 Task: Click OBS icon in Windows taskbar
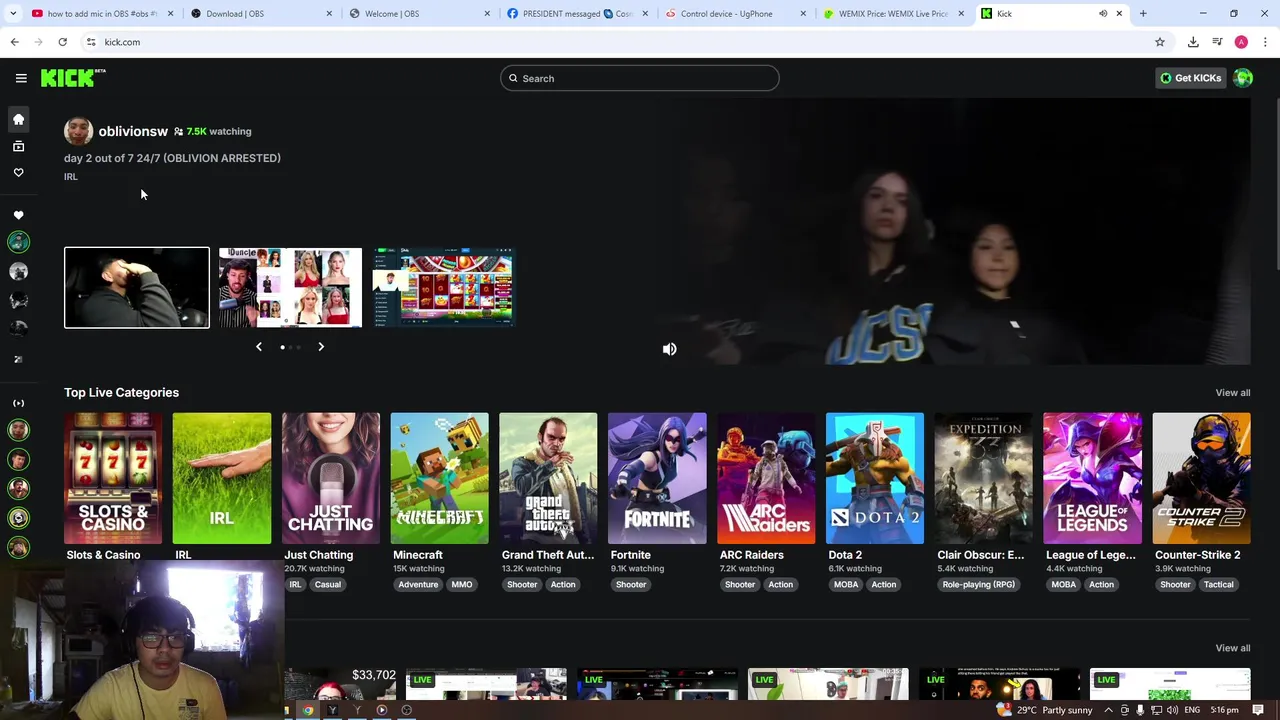tap(406, 710)
